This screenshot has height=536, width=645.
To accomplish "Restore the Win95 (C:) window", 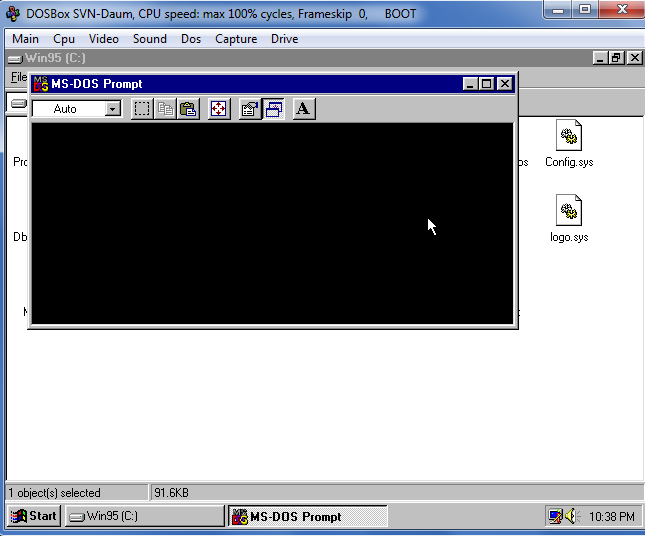I will (617, 58).
